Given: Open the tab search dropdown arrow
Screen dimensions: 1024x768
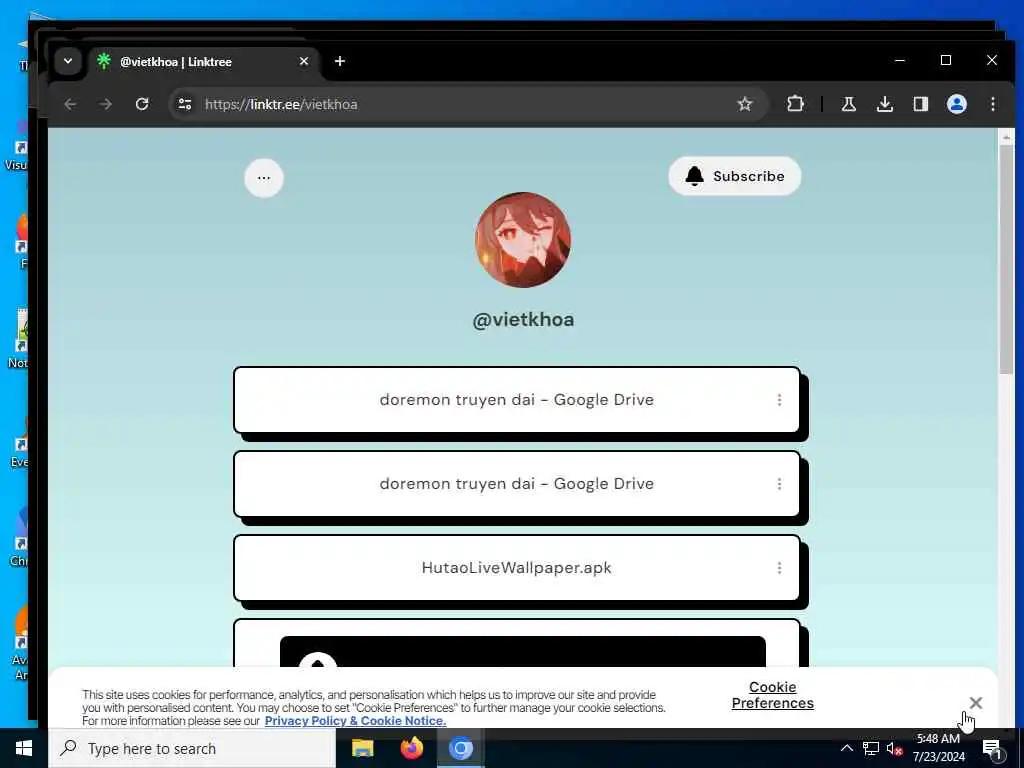Looking at the screenshot, I should pos(68,61).
